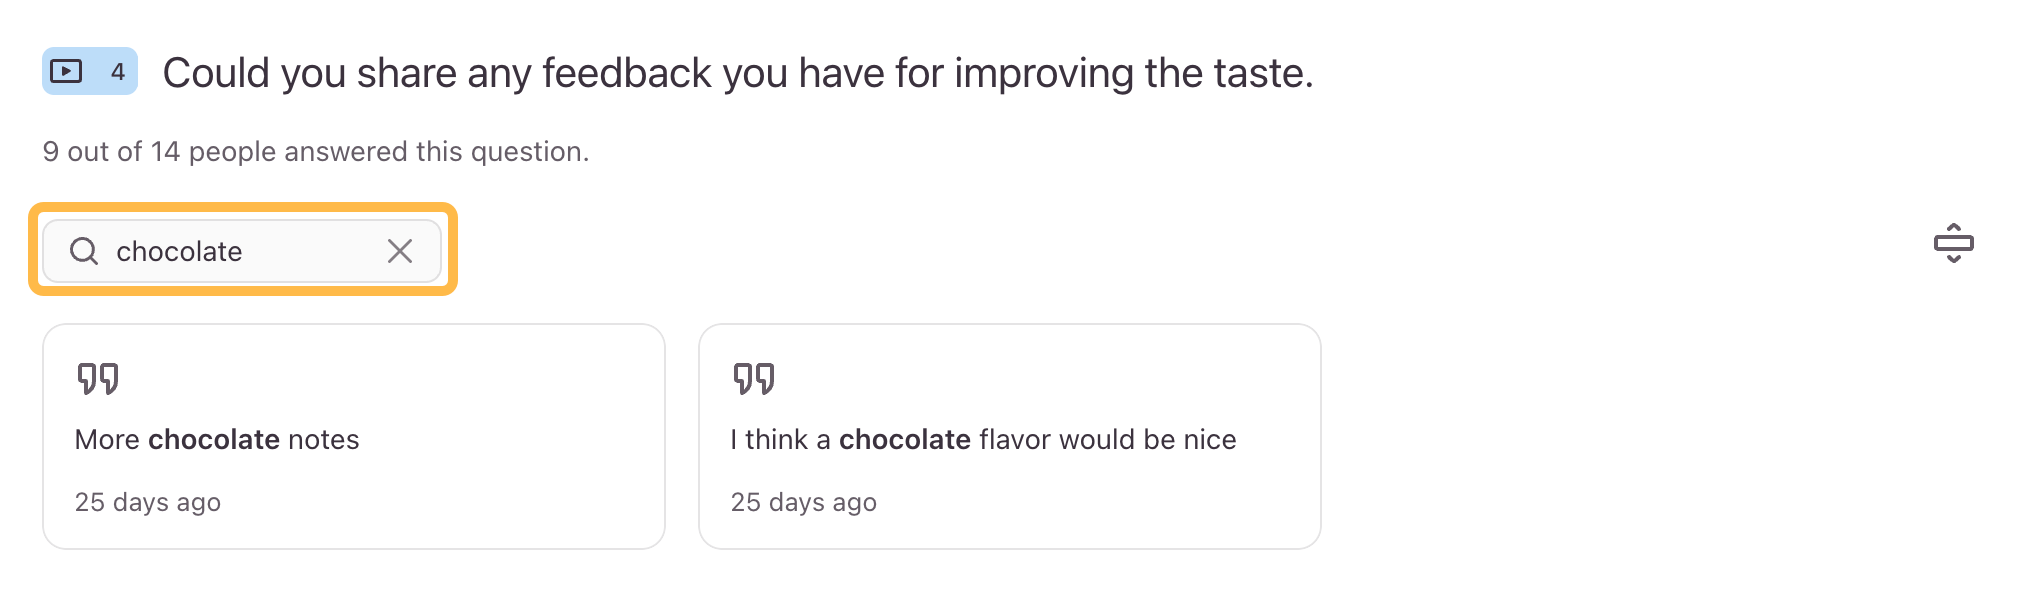The width and height of the screenshot is (2018, 592).
Task: Clear the chocolate search text
Action: coord(400,251)
